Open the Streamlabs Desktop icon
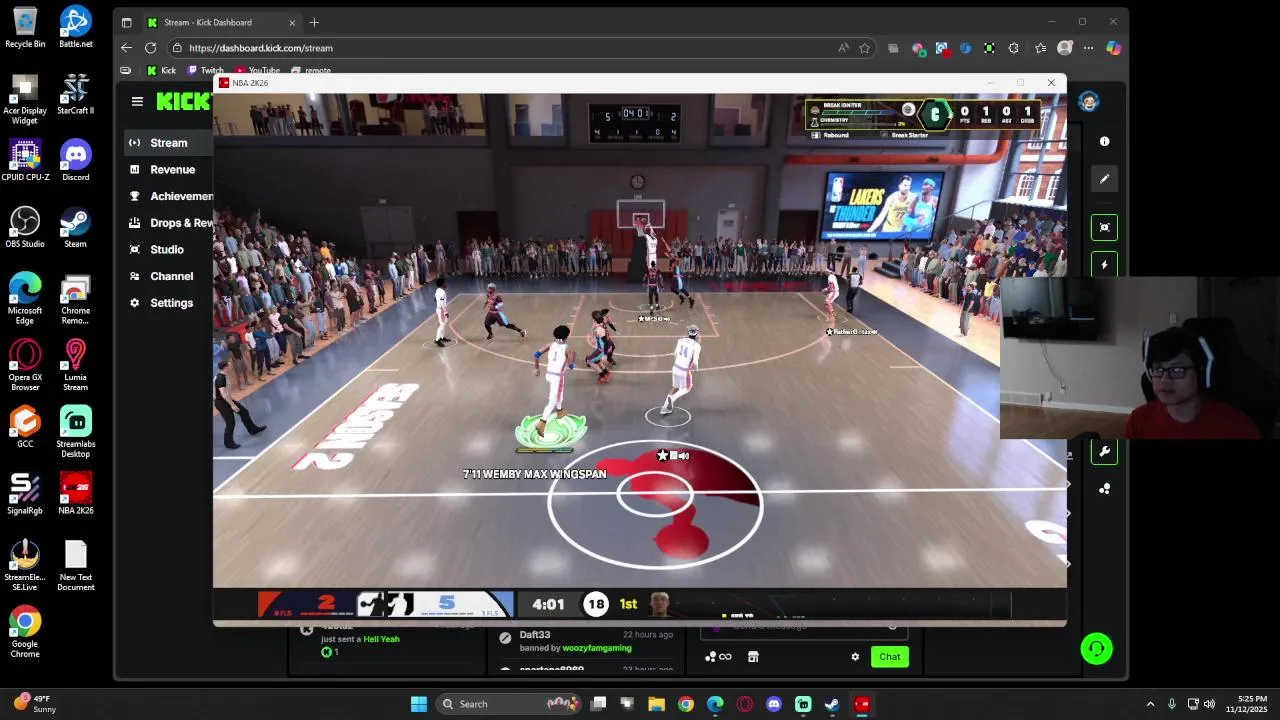This screenshot has height=720, width=1280. [x=75, y=432]
